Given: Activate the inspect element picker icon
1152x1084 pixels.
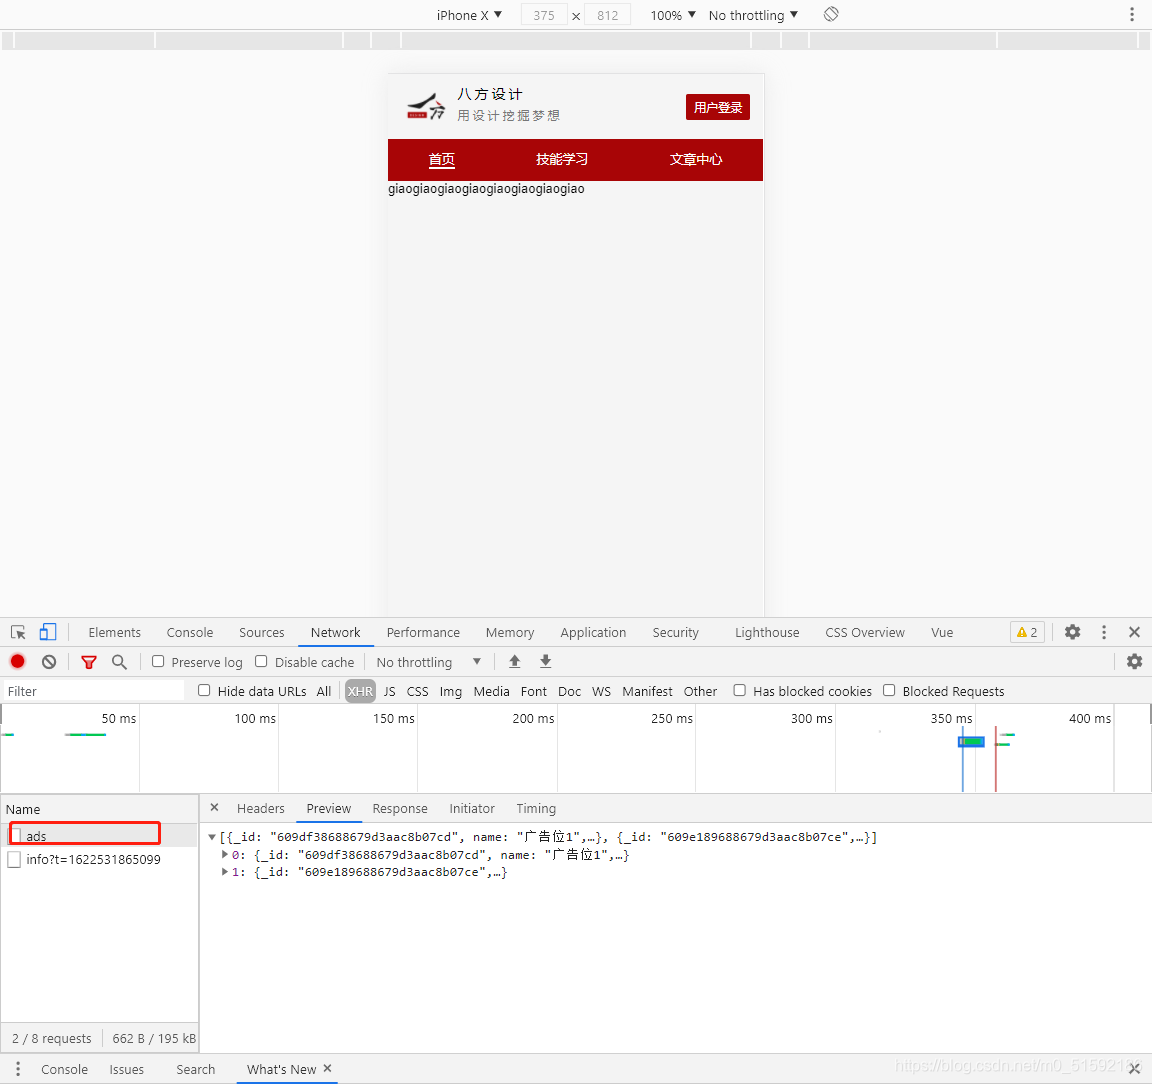Looking at the screenshot, I should point(18,632).
